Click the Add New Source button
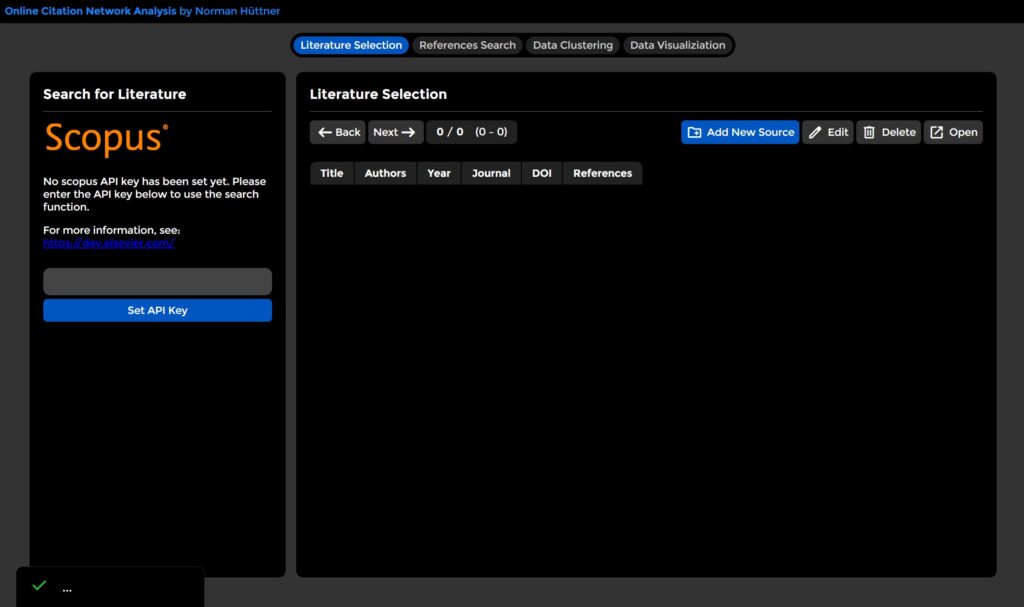 click(x=740, y=132)
